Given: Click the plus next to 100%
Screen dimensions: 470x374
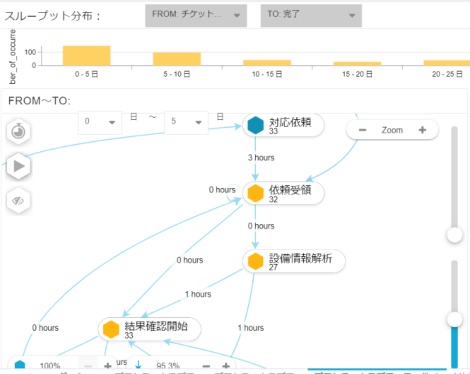Looking at the screenshot, I should coord(108,366).
